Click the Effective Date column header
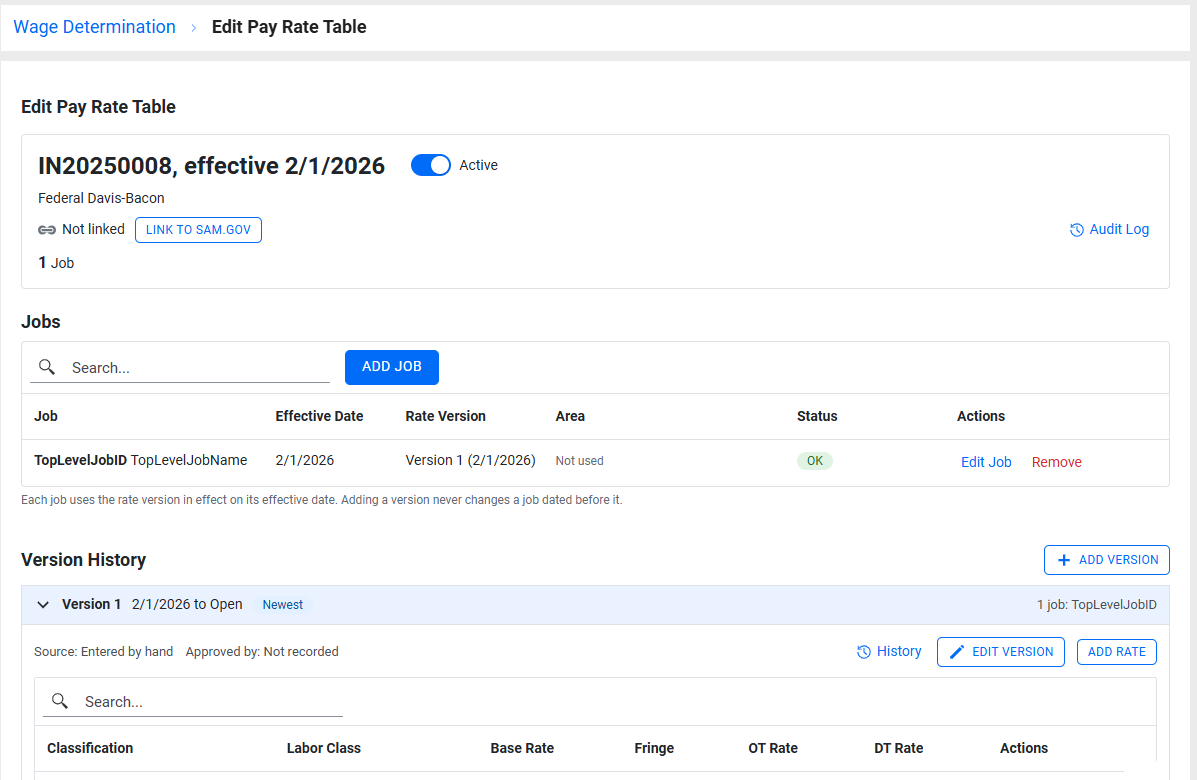1197x780 pixels. point(319,416)
